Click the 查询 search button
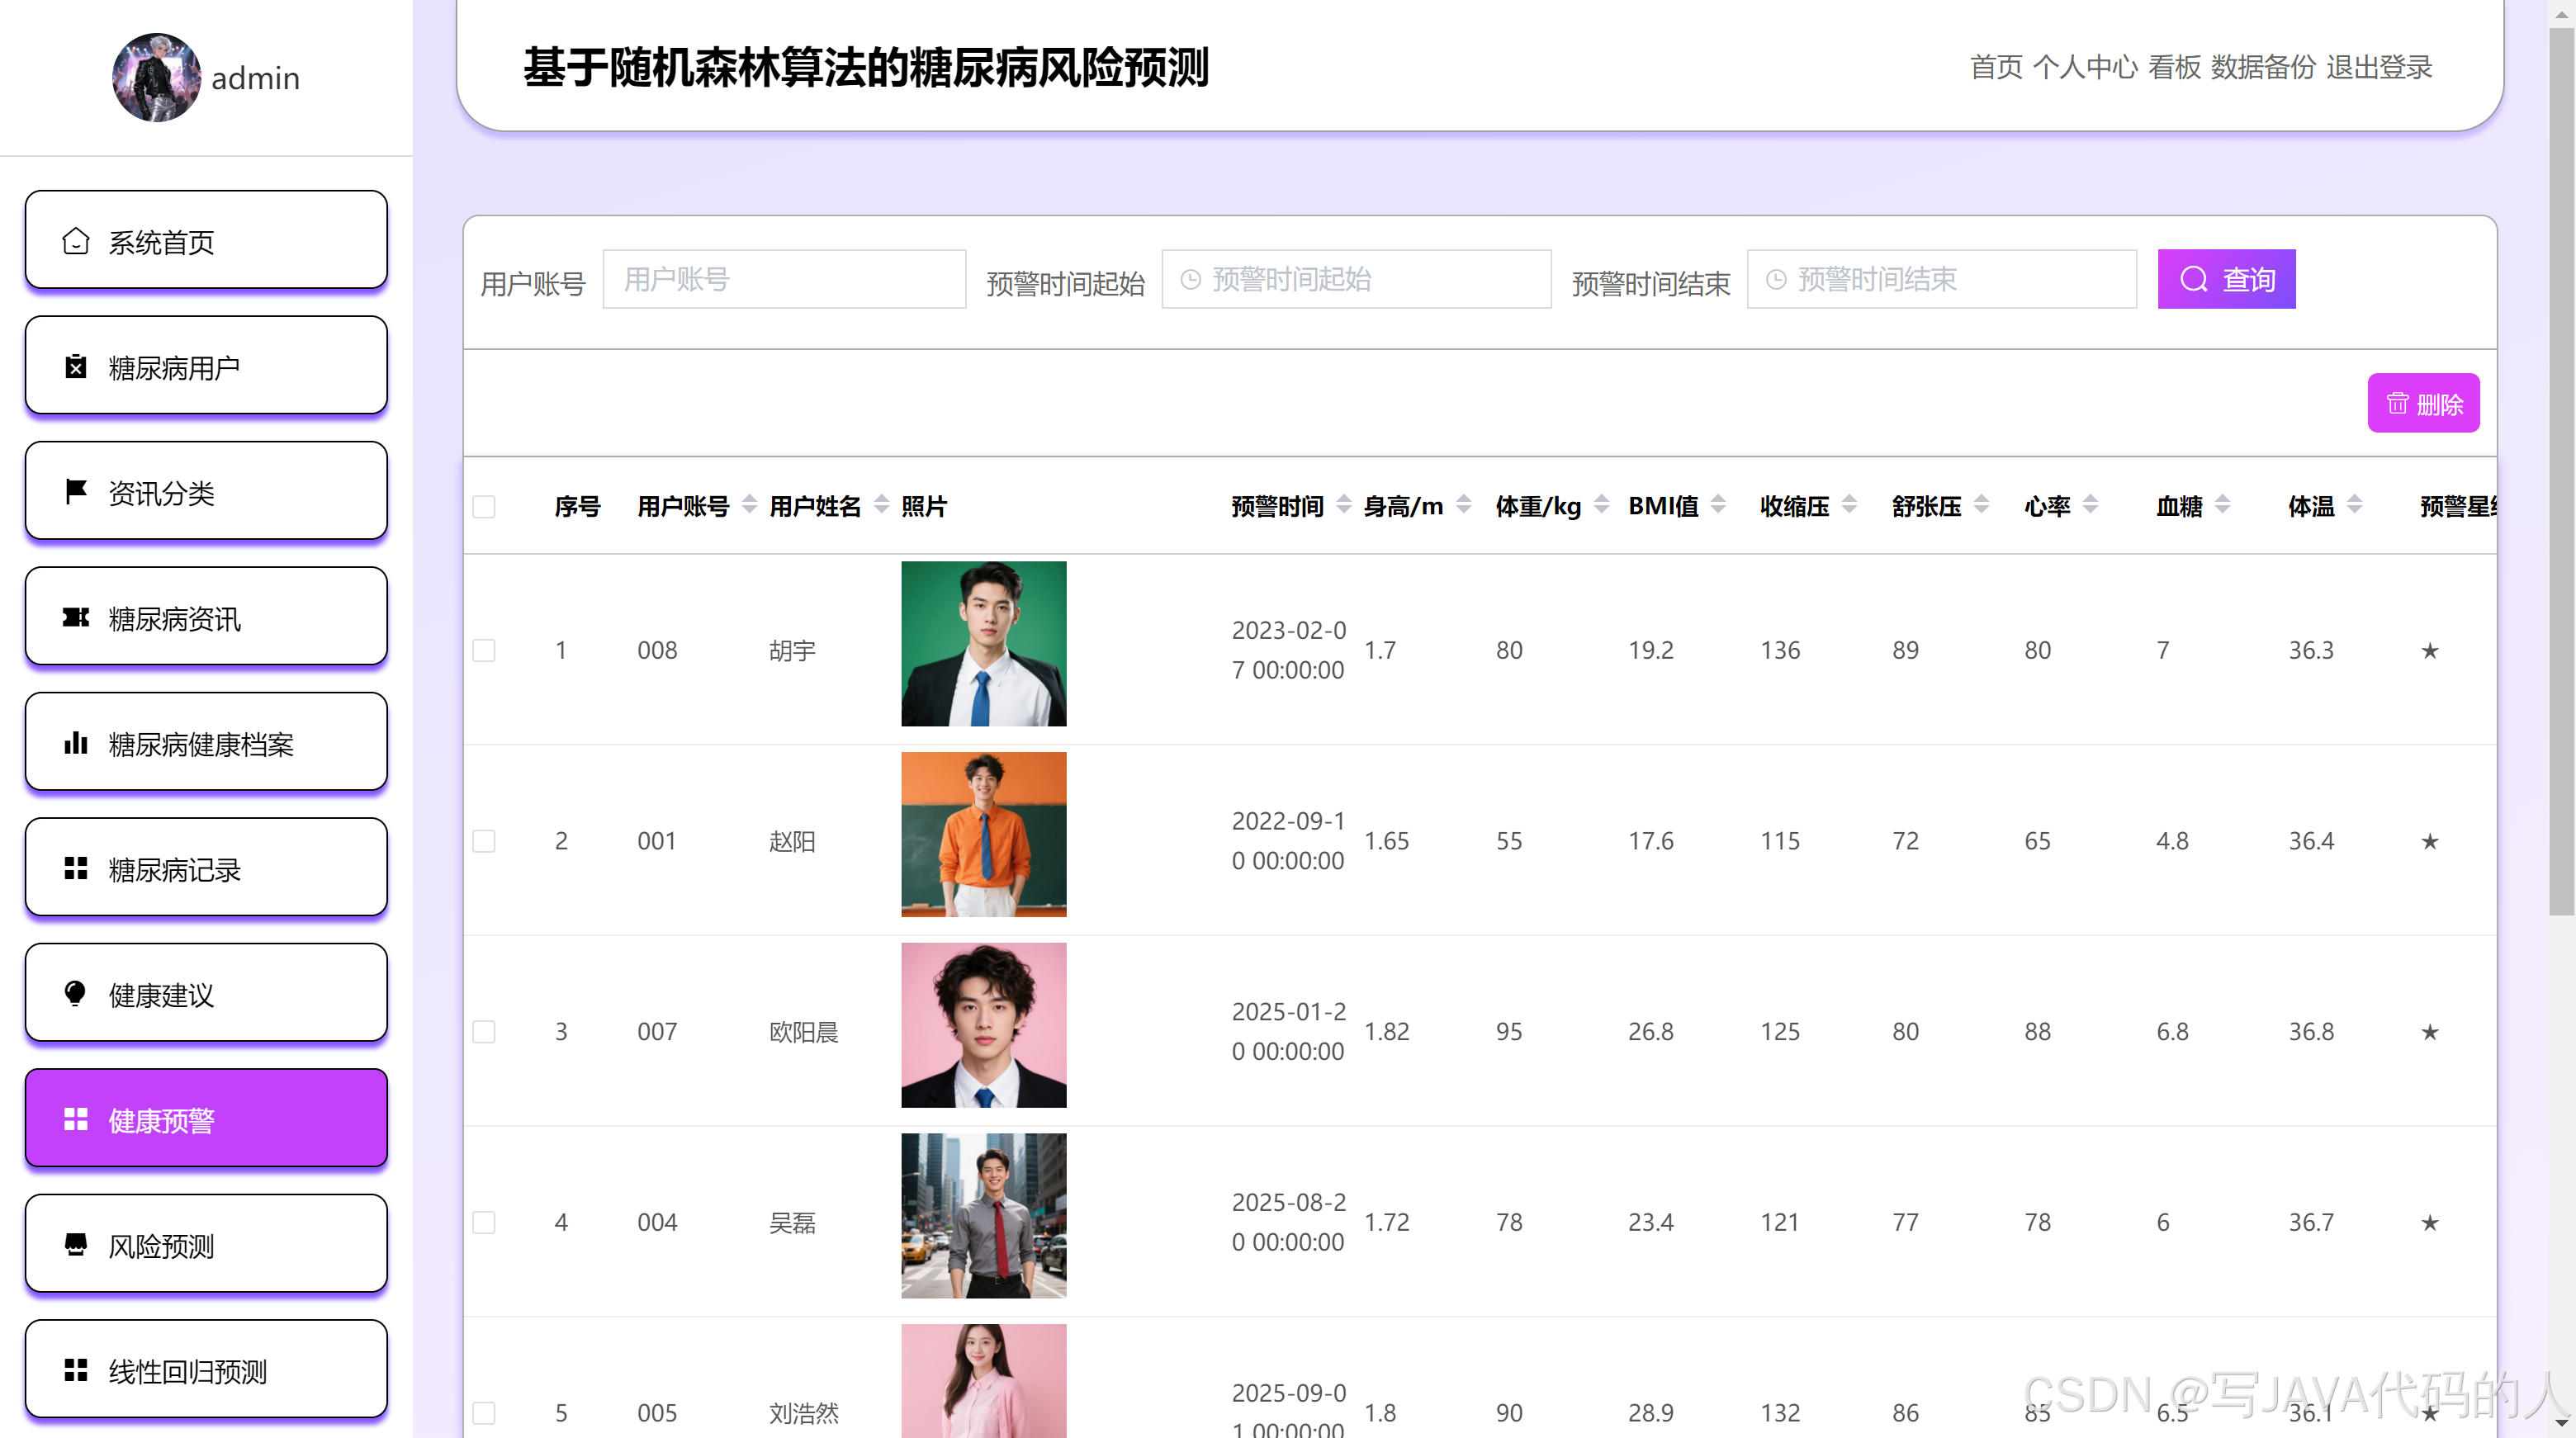2576x1438 pixels. click(2226, 279)
